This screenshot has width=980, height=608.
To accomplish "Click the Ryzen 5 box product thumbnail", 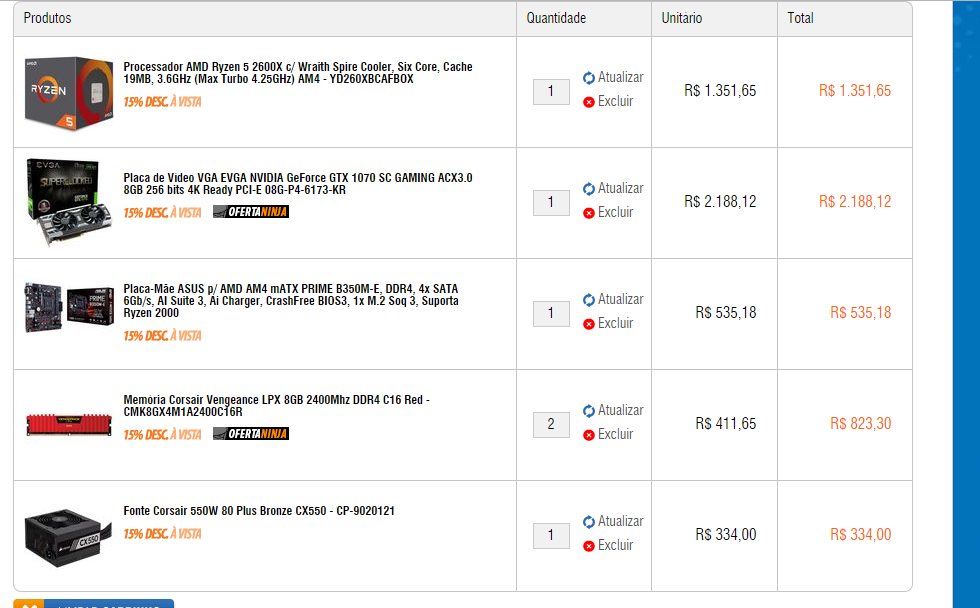I will (69, 92).
